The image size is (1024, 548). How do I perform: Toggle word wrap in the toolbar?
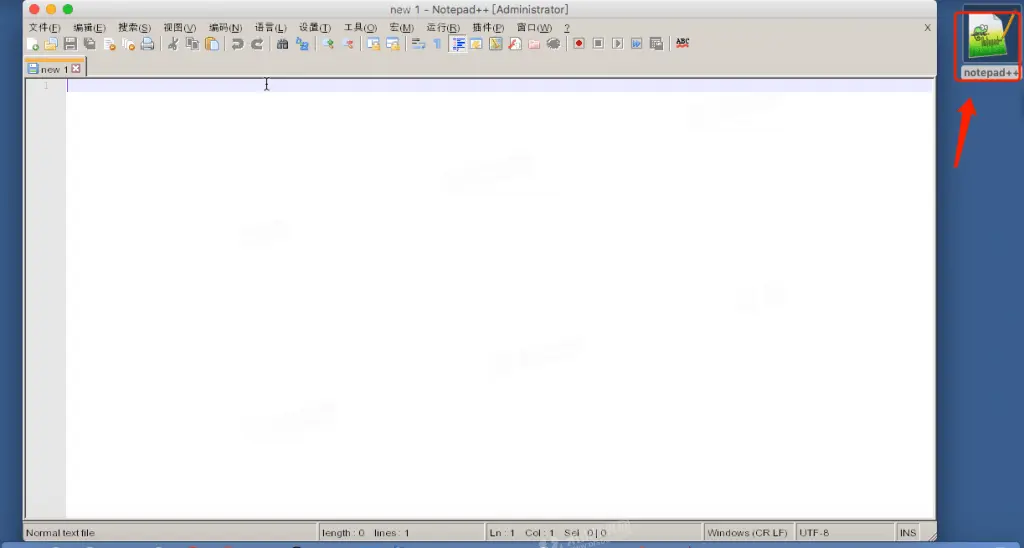(419, 44)
